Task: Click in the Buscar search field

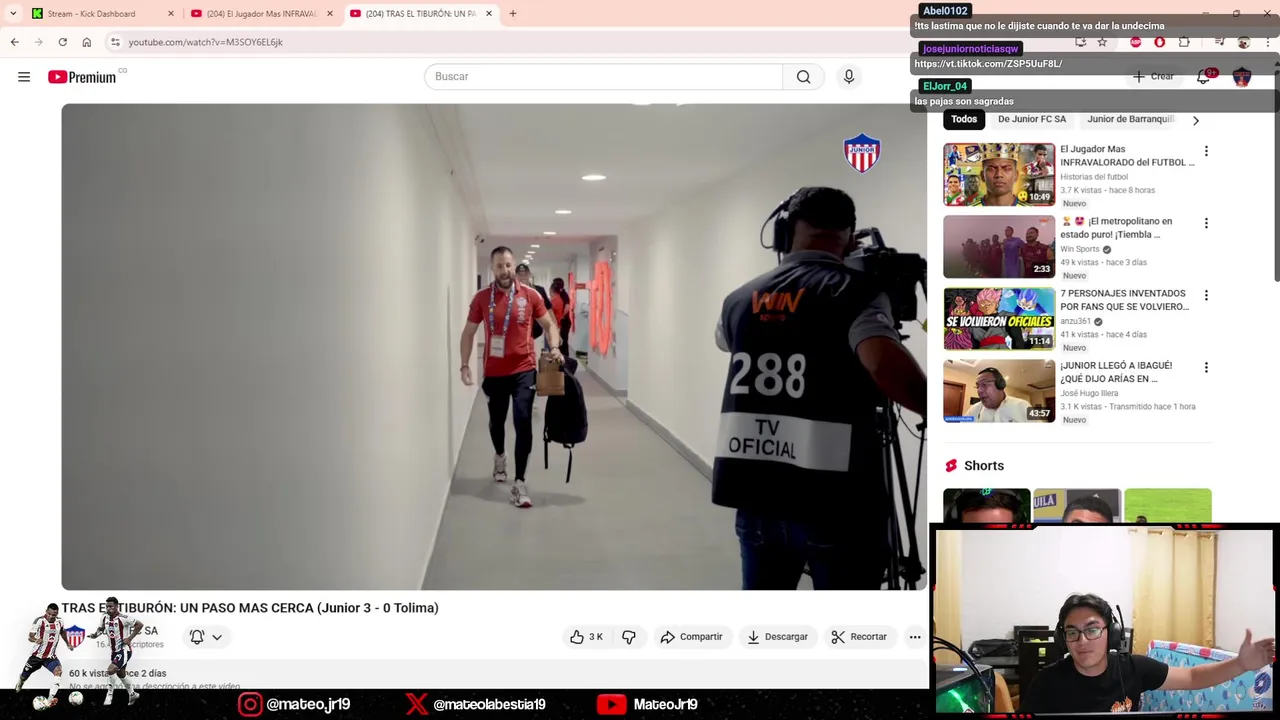Action: coord(603,77)
